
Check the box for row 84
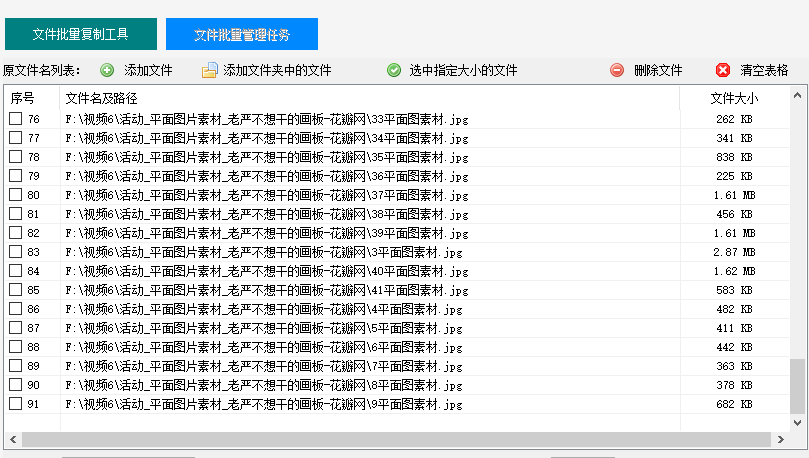15,271
